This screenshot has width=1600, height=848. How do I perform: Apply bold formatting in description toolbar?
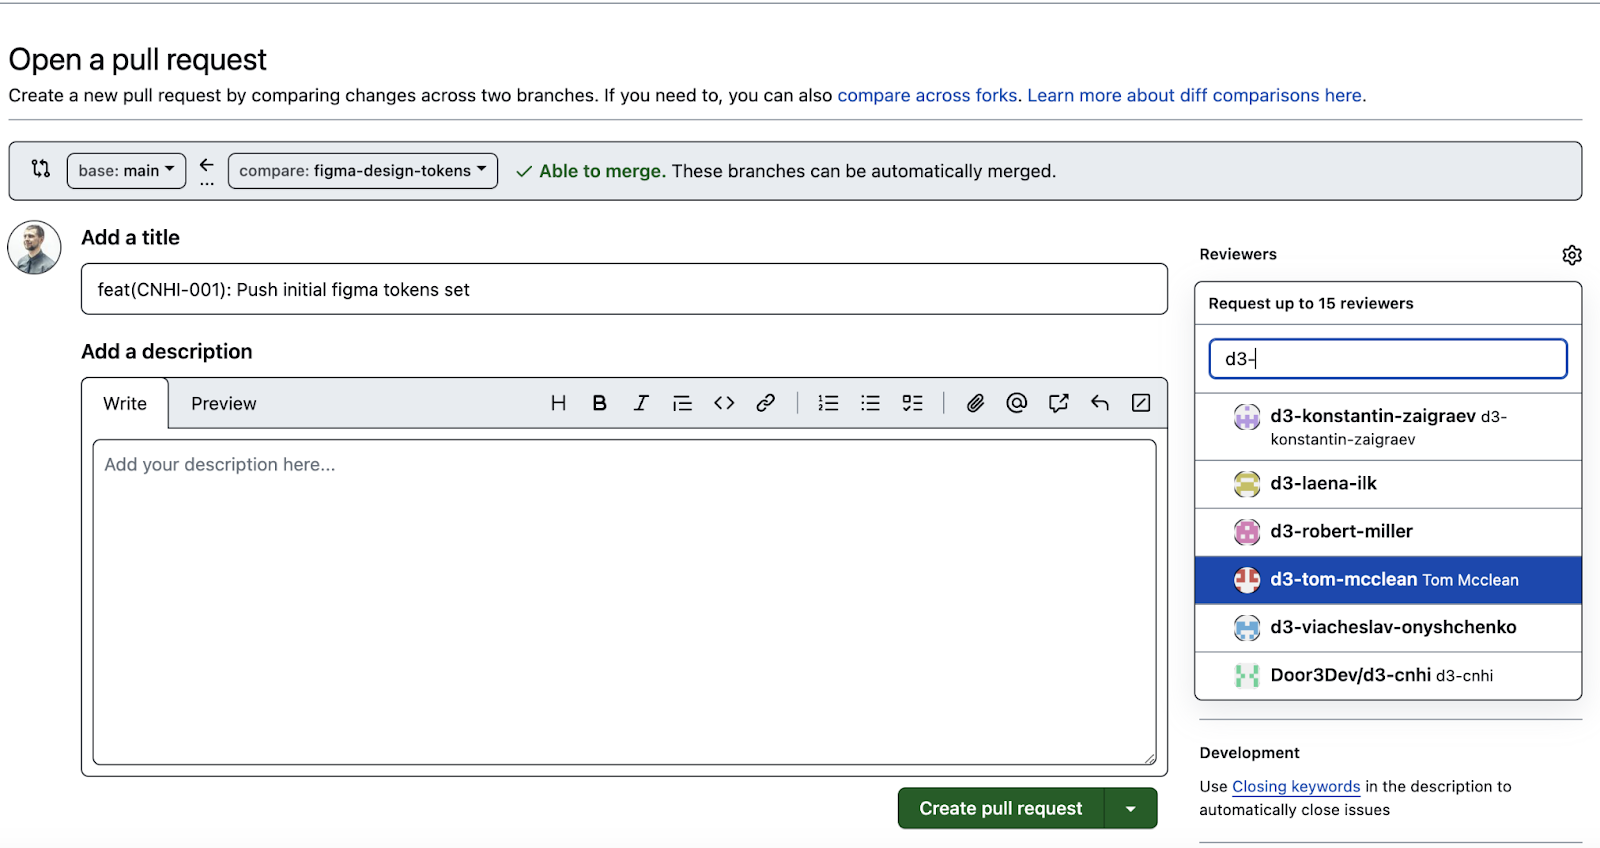coord(599,403)
